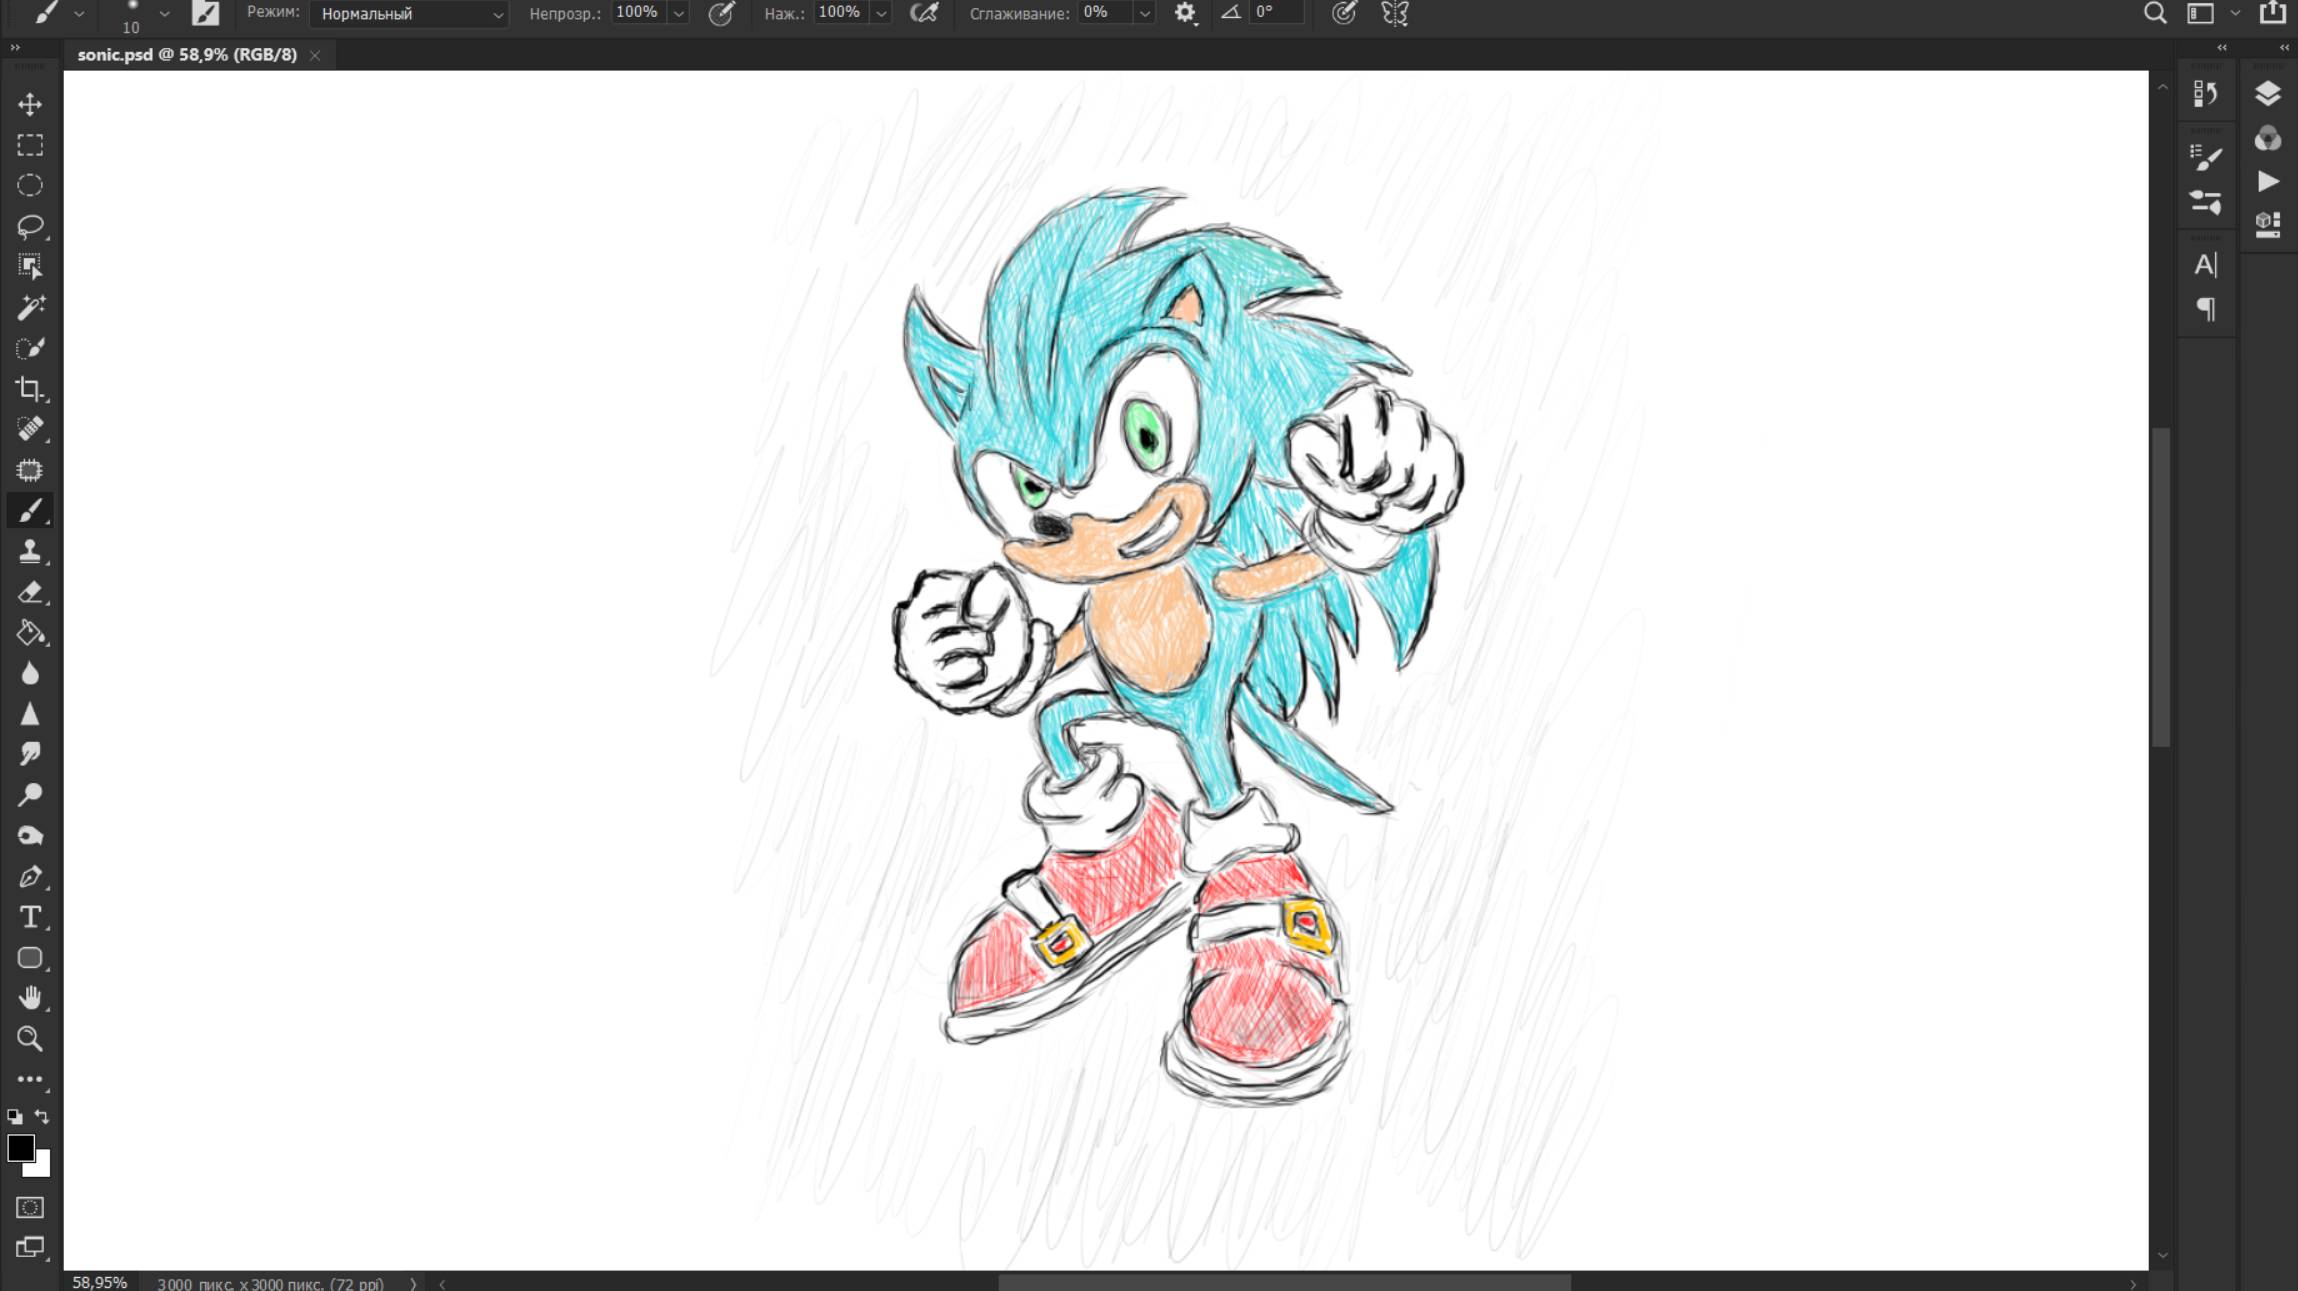
Task: Click the black foreground color swatch
Action: tap(20, 1147)
